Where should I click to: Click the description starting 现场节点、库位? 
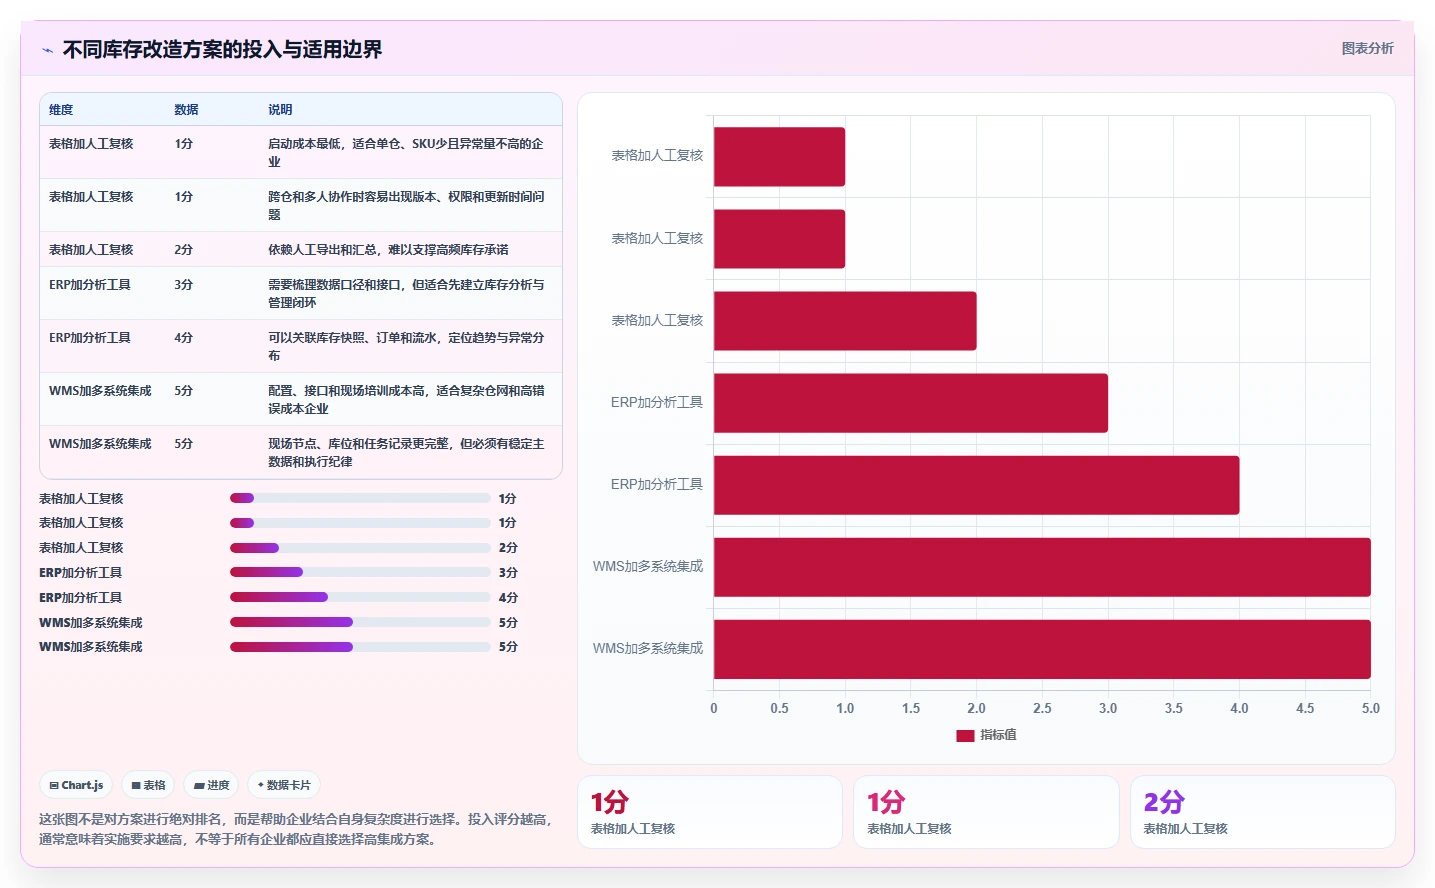[407, 452]
